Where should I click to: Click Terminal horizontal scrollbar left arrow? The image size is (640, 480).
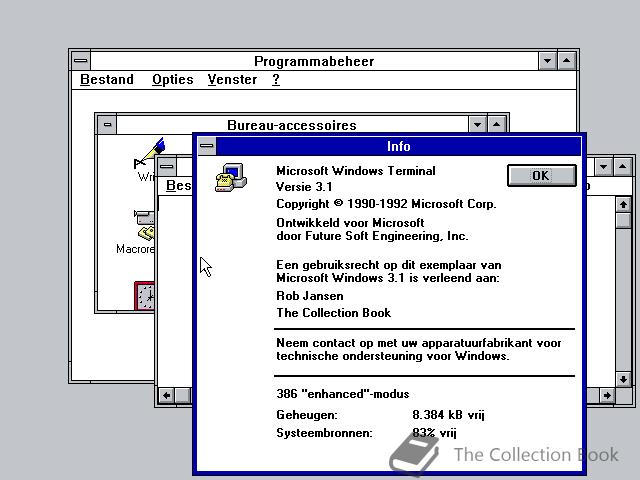[x=167, y=395]
